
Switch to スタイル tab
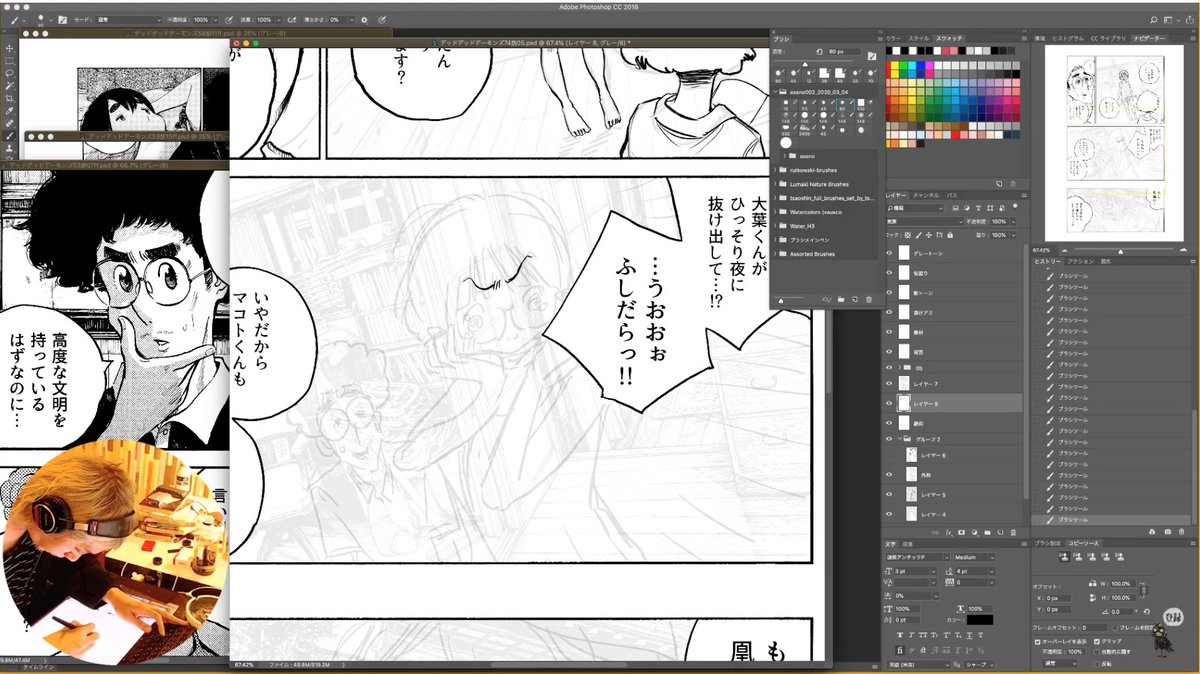click(x=919, y=38)
